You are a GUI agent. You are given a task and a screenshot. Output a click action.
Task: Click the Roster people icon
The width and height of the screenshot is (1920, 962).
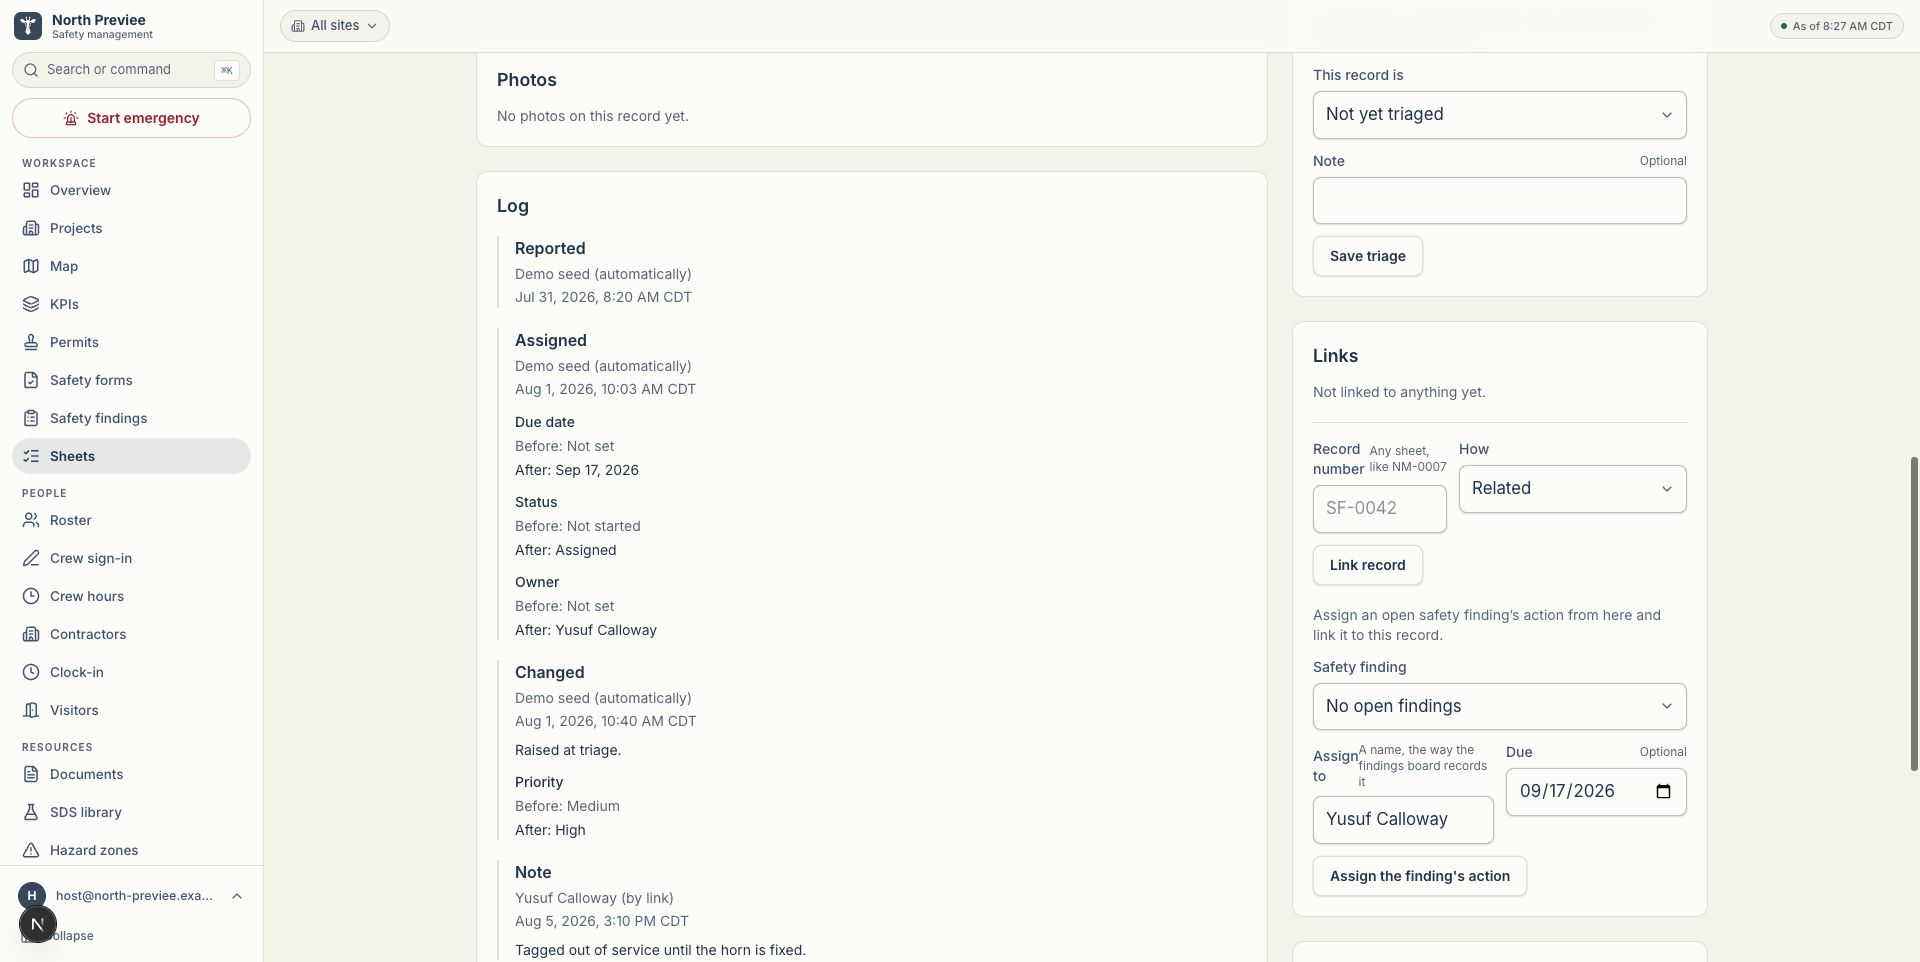coord(31,520)
